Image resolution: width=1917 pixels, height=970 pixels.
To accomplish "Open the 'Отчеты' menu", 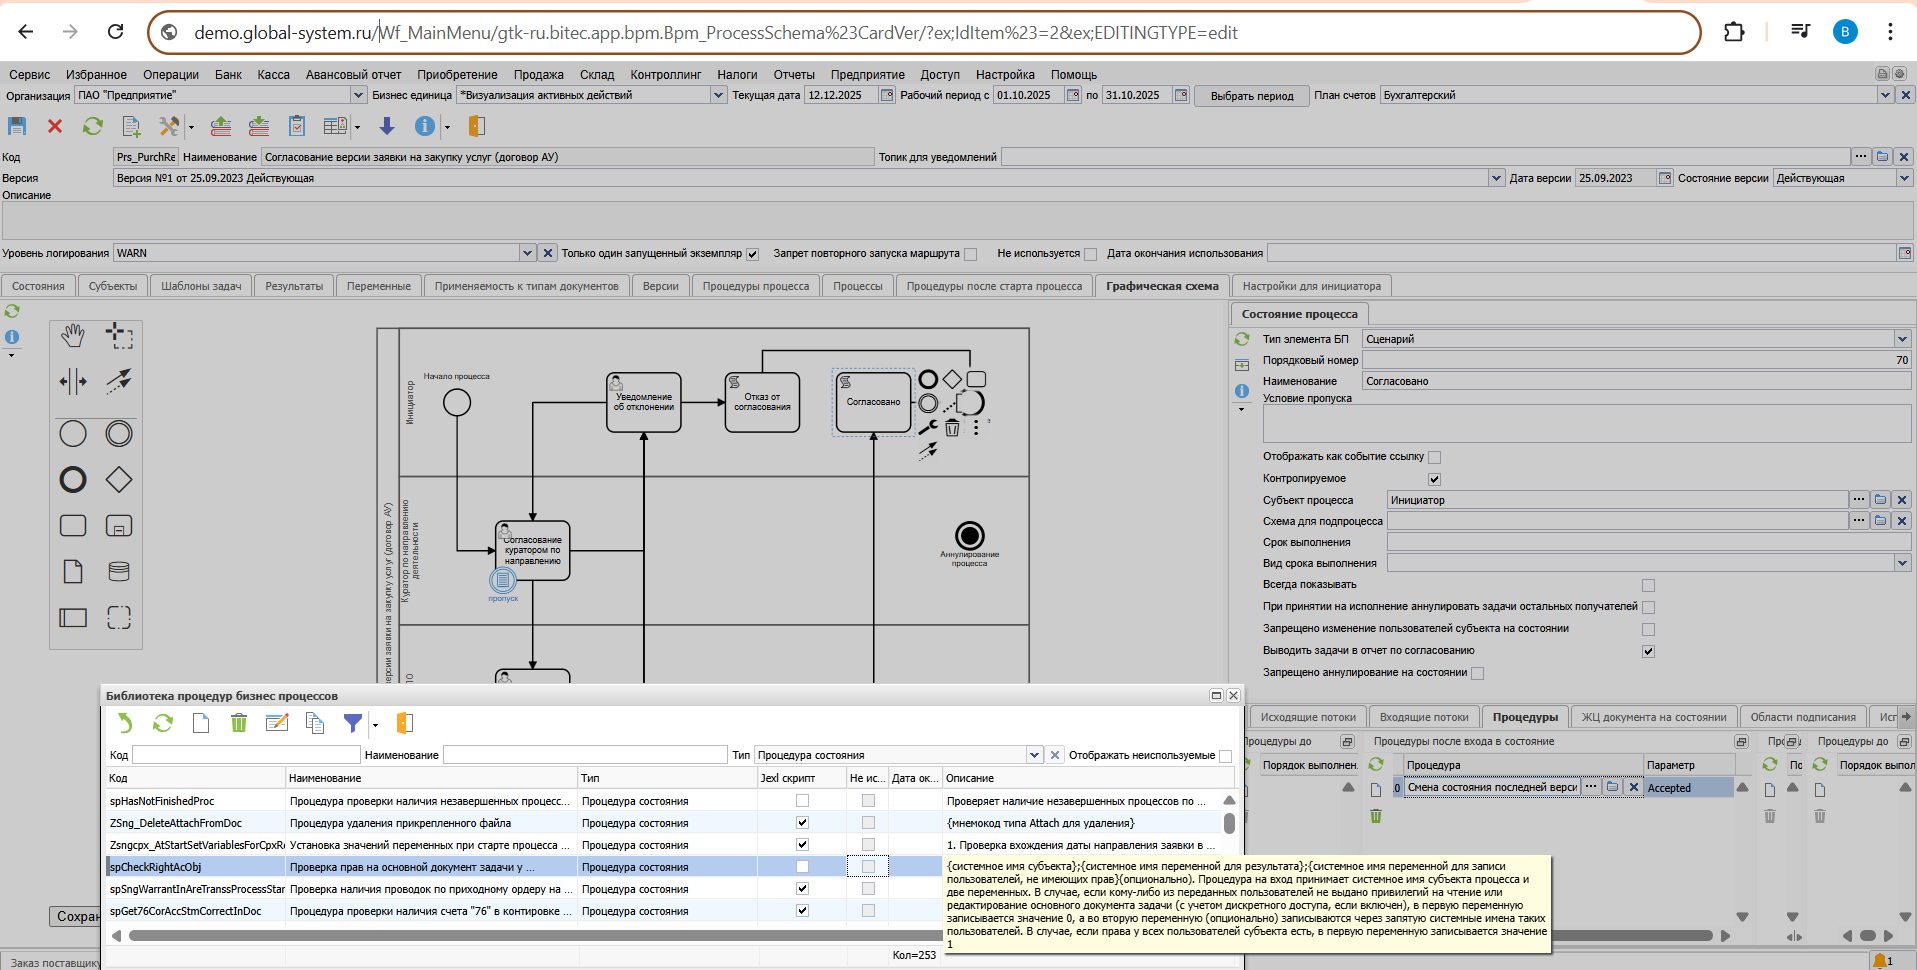I will pyautogui.click(x=794, y=75).
